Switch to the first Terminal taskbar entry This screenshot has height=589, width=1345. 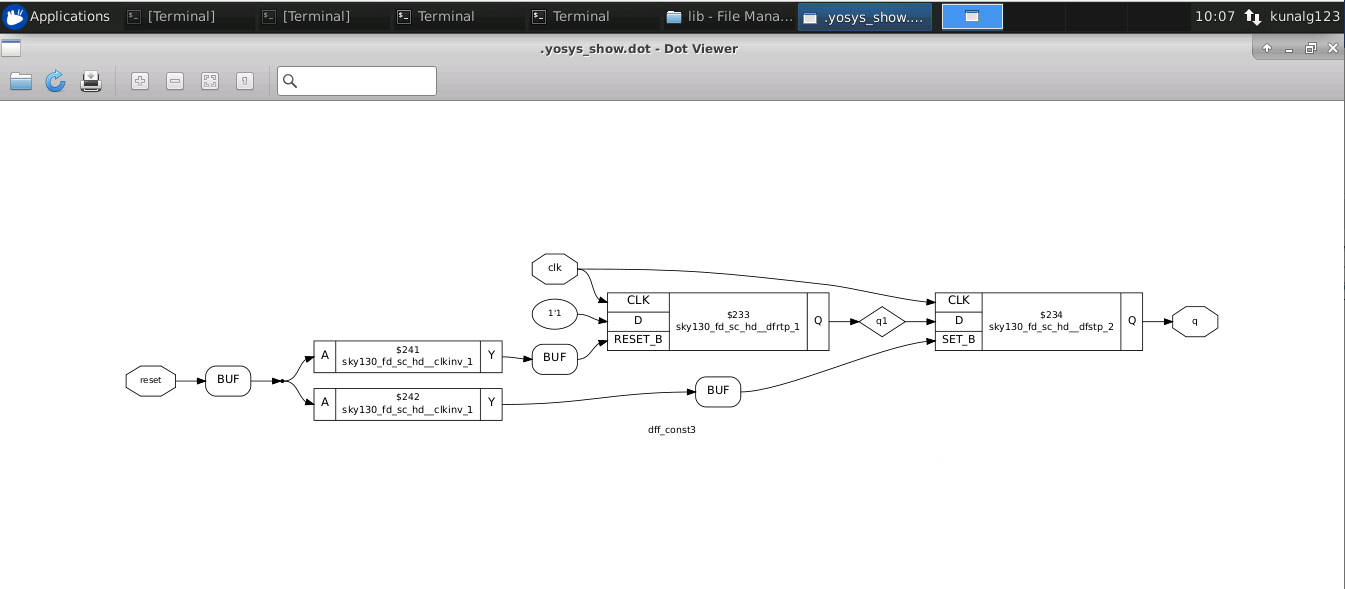pyautogui.click(x=178, y=16)
